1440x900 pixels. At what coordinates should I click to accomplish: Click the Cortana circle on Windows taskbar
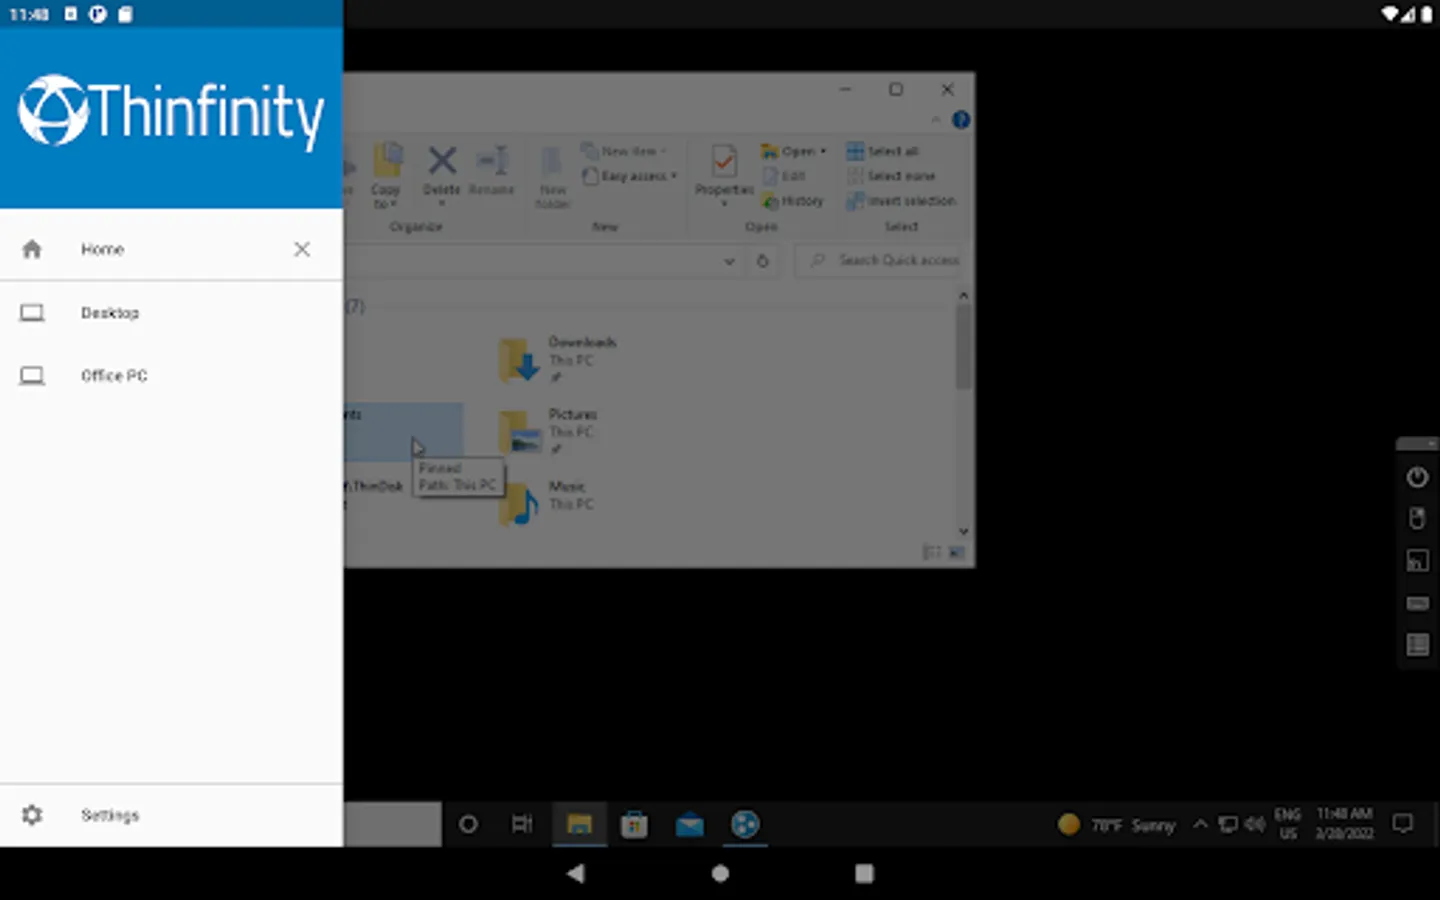(x=468, y=825)
